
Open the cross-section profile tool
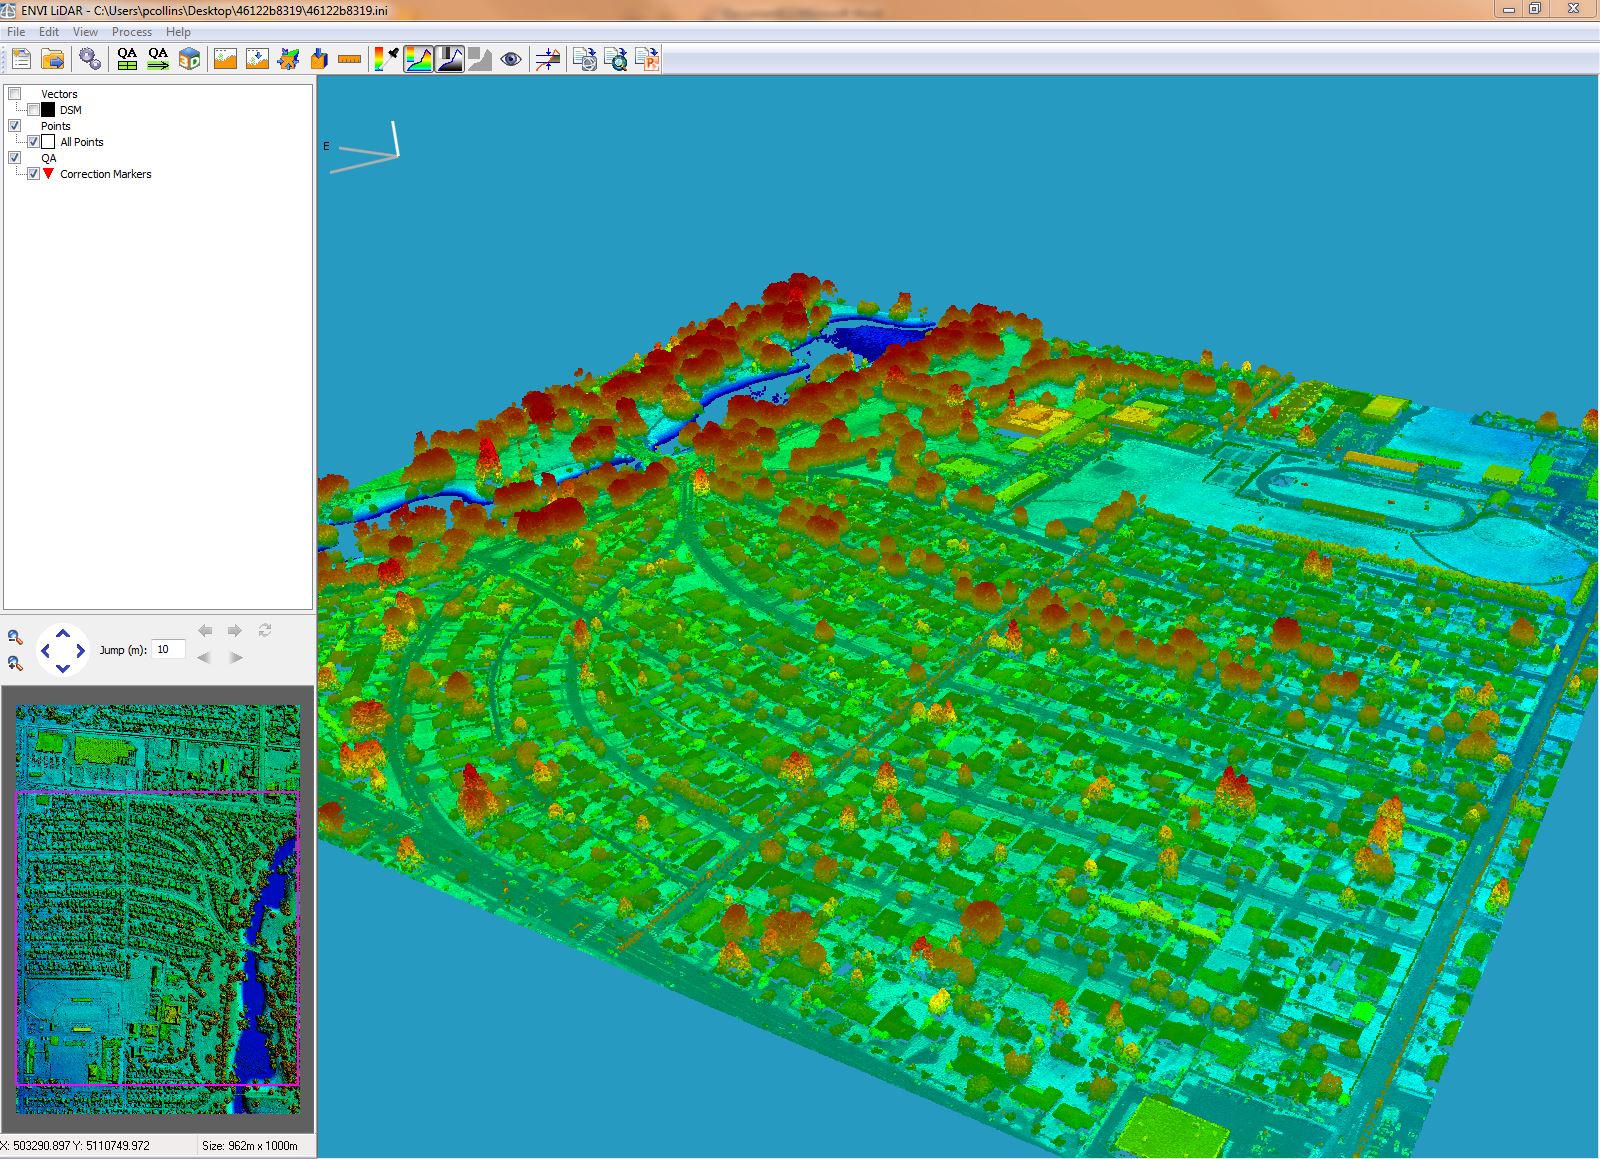(x=547, y=59)
